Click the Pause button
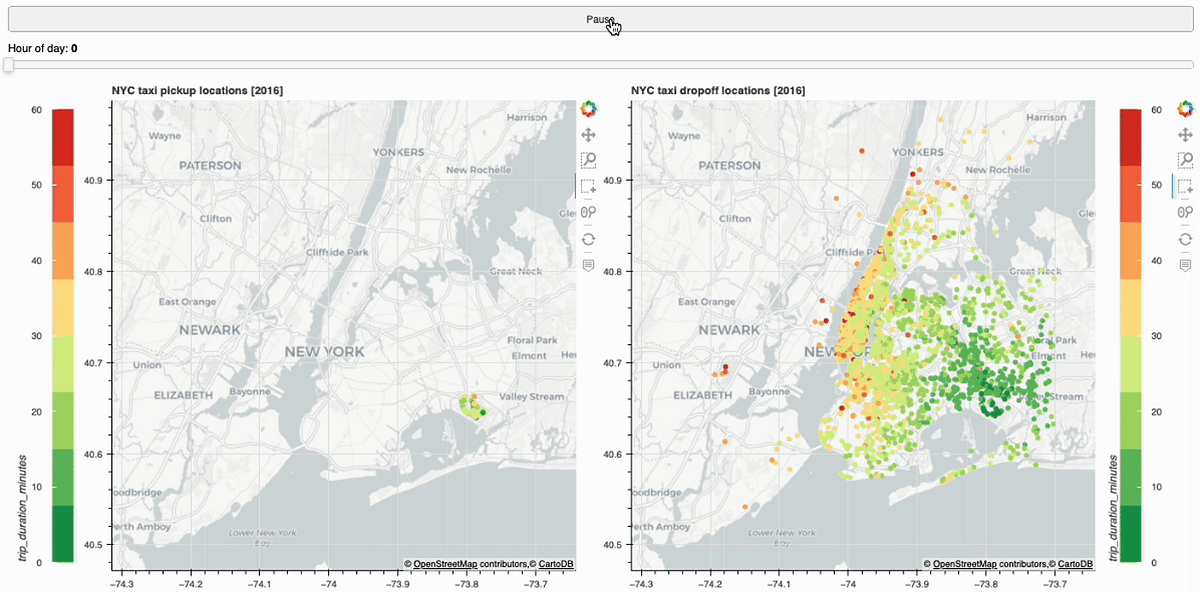The width and height of the screenshot is (1200, 592). 600,18
